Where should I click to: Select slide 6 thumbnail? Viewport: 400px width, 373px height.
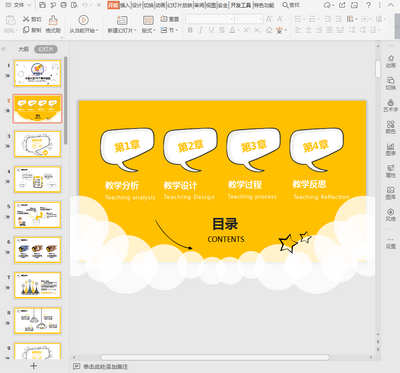click(38, 250)
